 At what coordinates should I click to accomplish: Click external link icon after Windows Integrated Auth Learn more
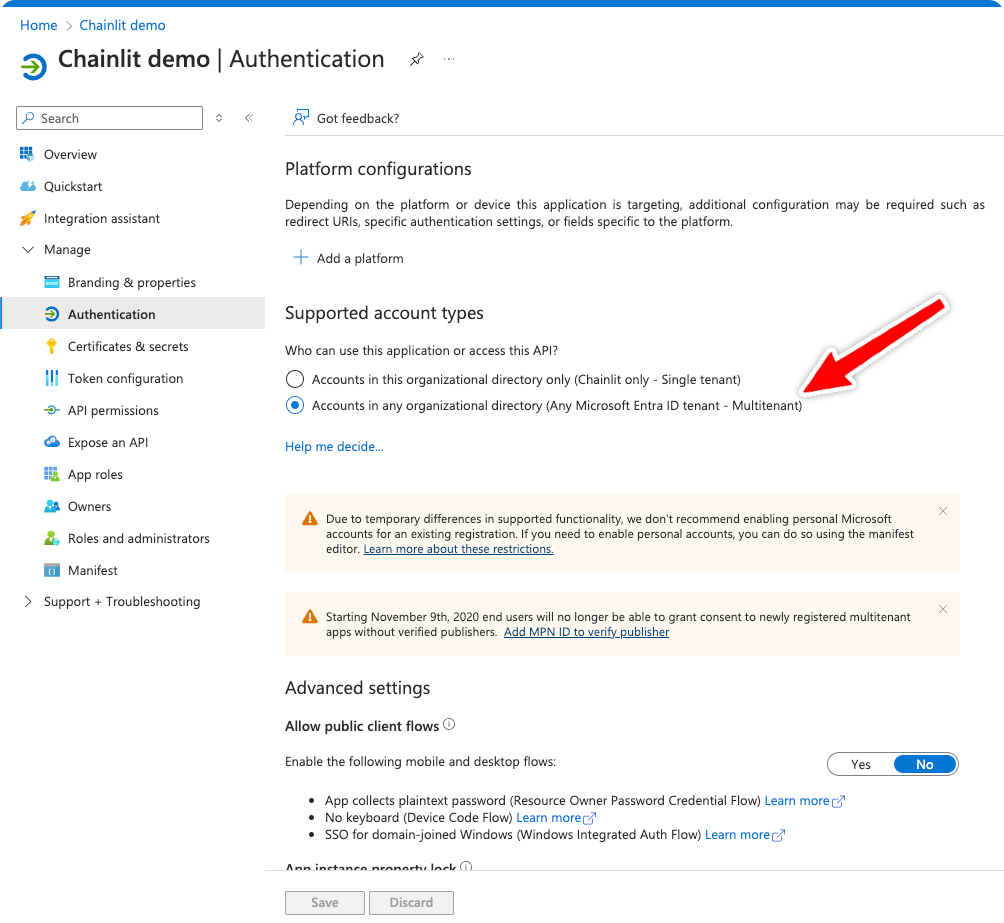click(779, 836)
